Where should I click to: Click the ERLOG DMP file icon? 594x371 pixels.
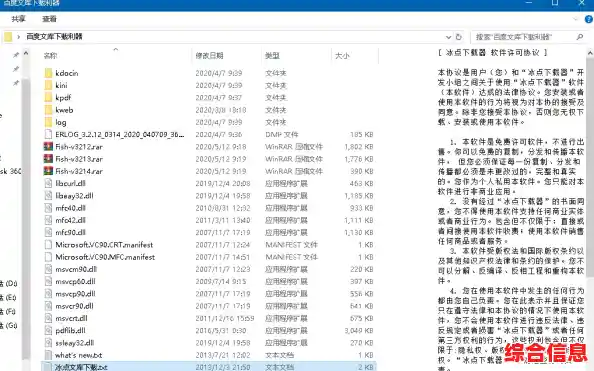[48, 134]
